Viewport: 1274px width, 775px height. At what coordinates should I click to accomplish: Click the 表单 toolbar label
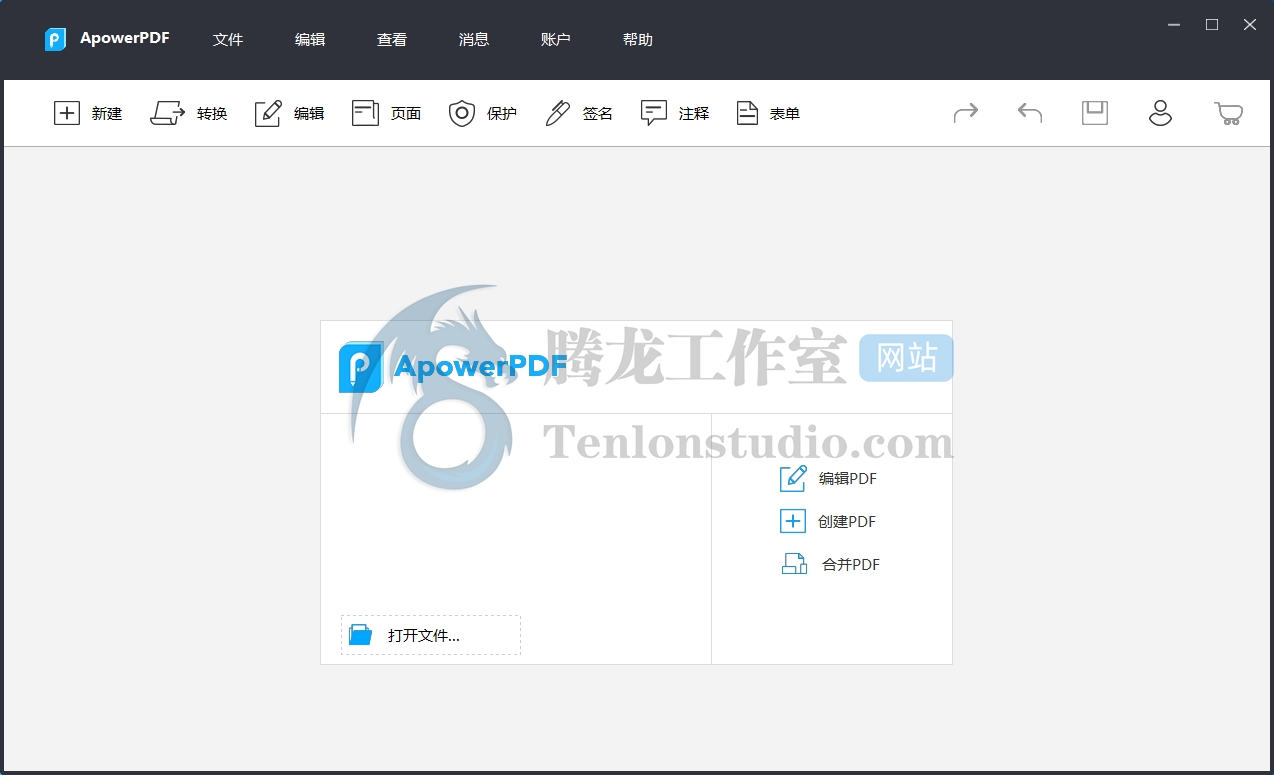coord(785,114)
